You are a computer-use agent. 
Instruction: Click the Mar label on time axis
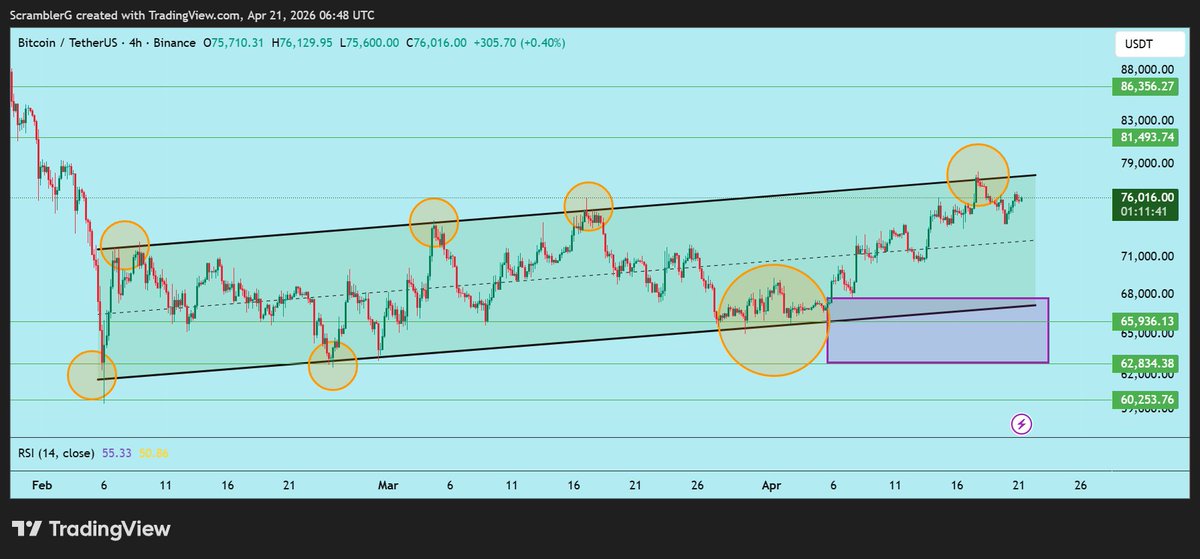point(389,484)
